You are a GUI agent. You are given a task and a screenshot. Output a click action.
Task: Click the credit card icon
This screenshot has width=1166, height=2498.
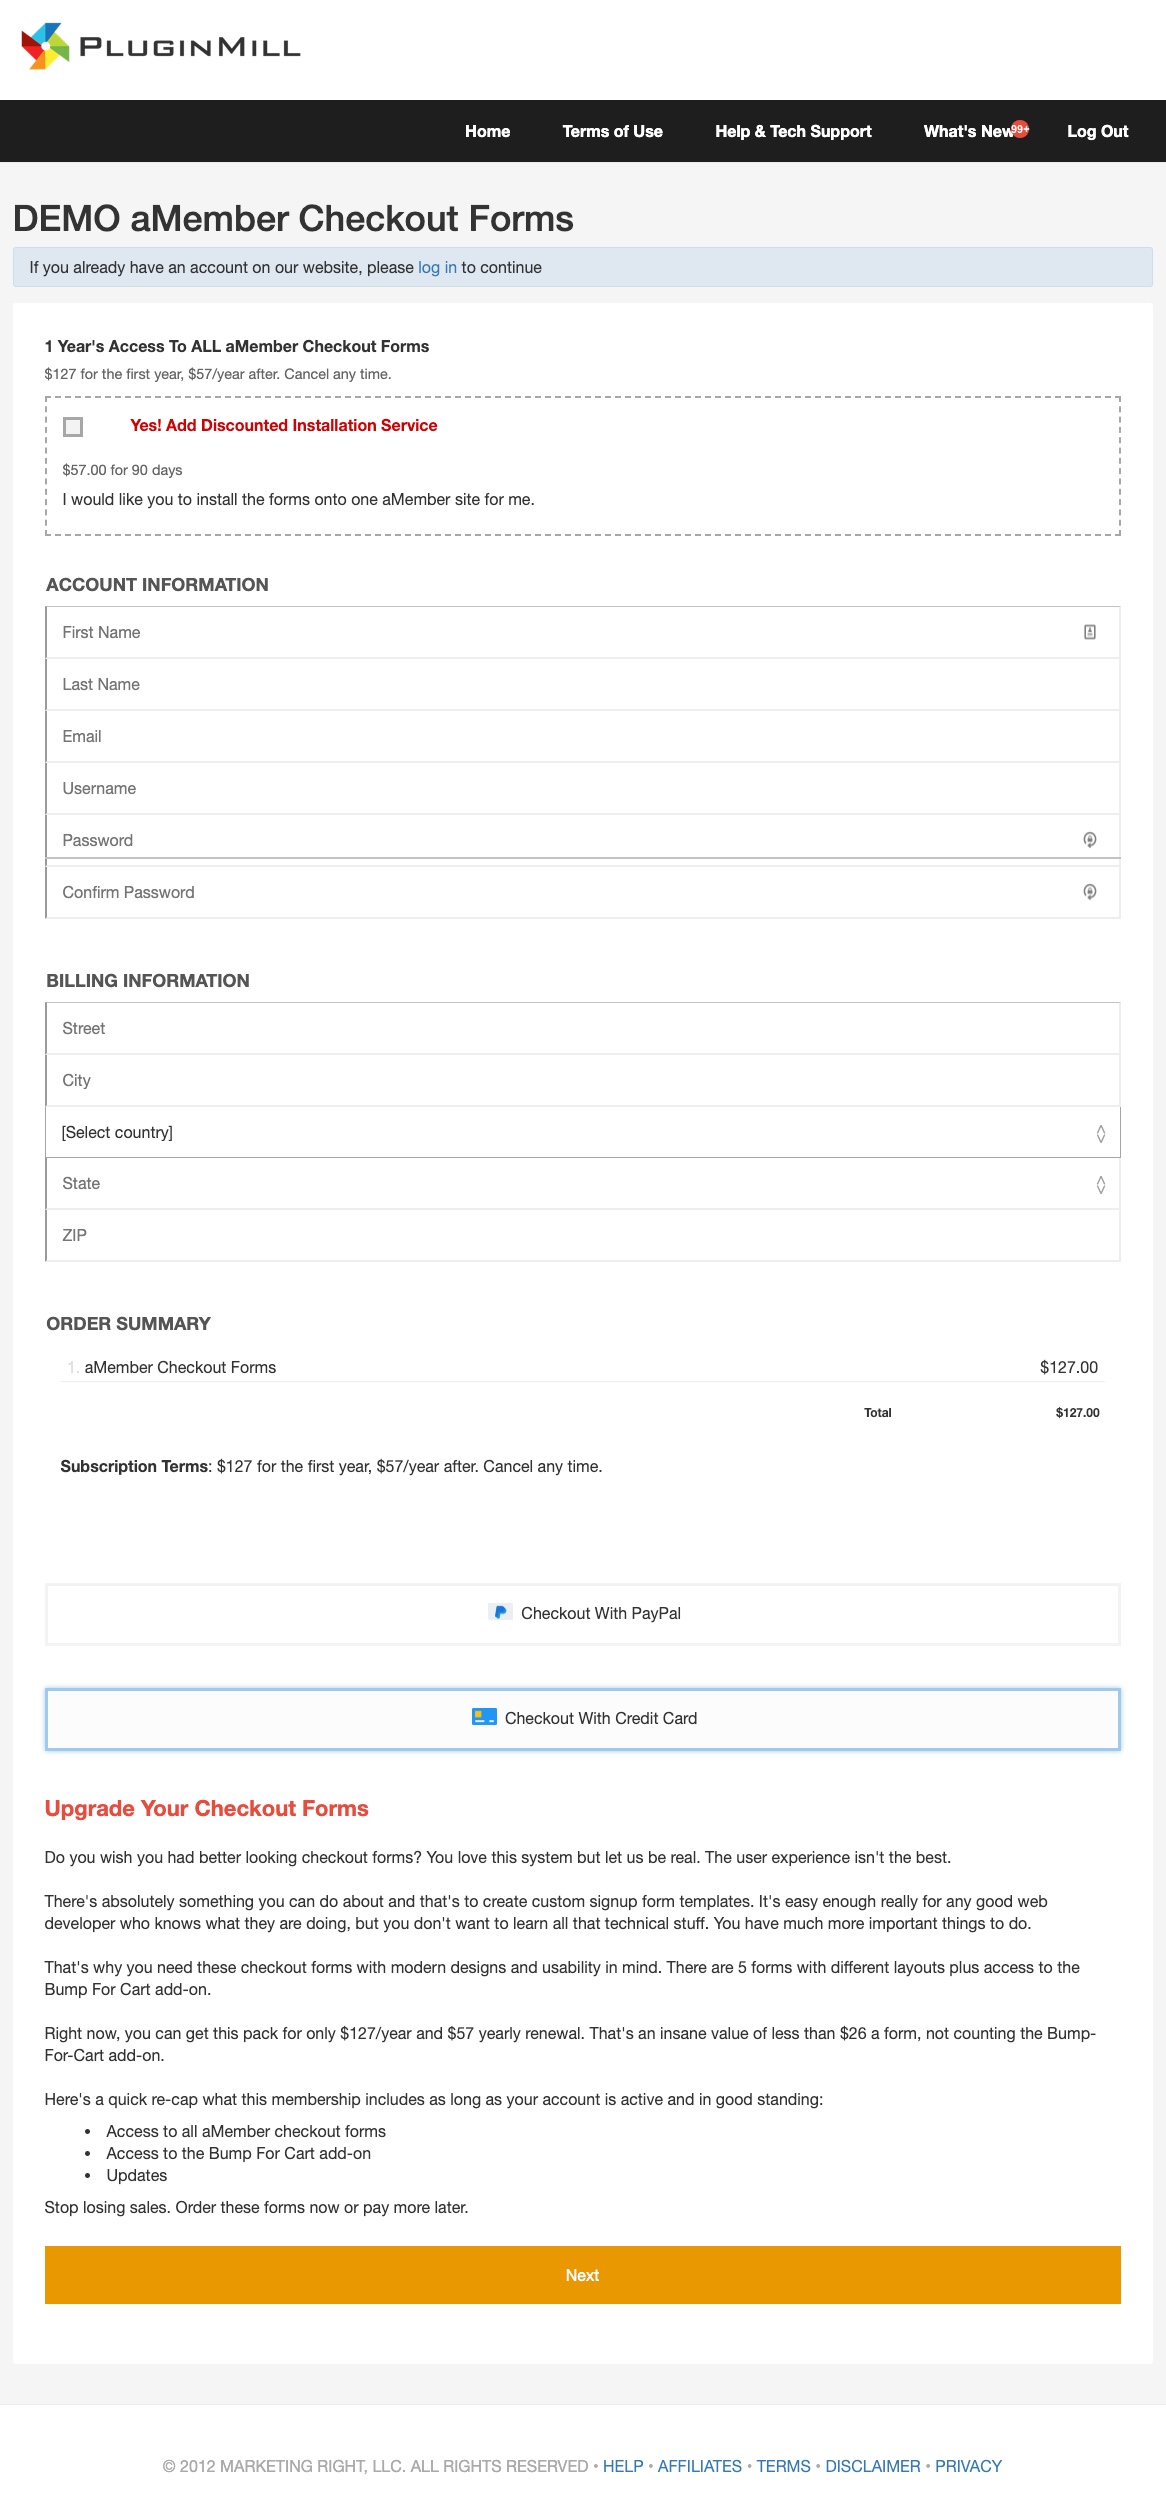[484, 1717]
